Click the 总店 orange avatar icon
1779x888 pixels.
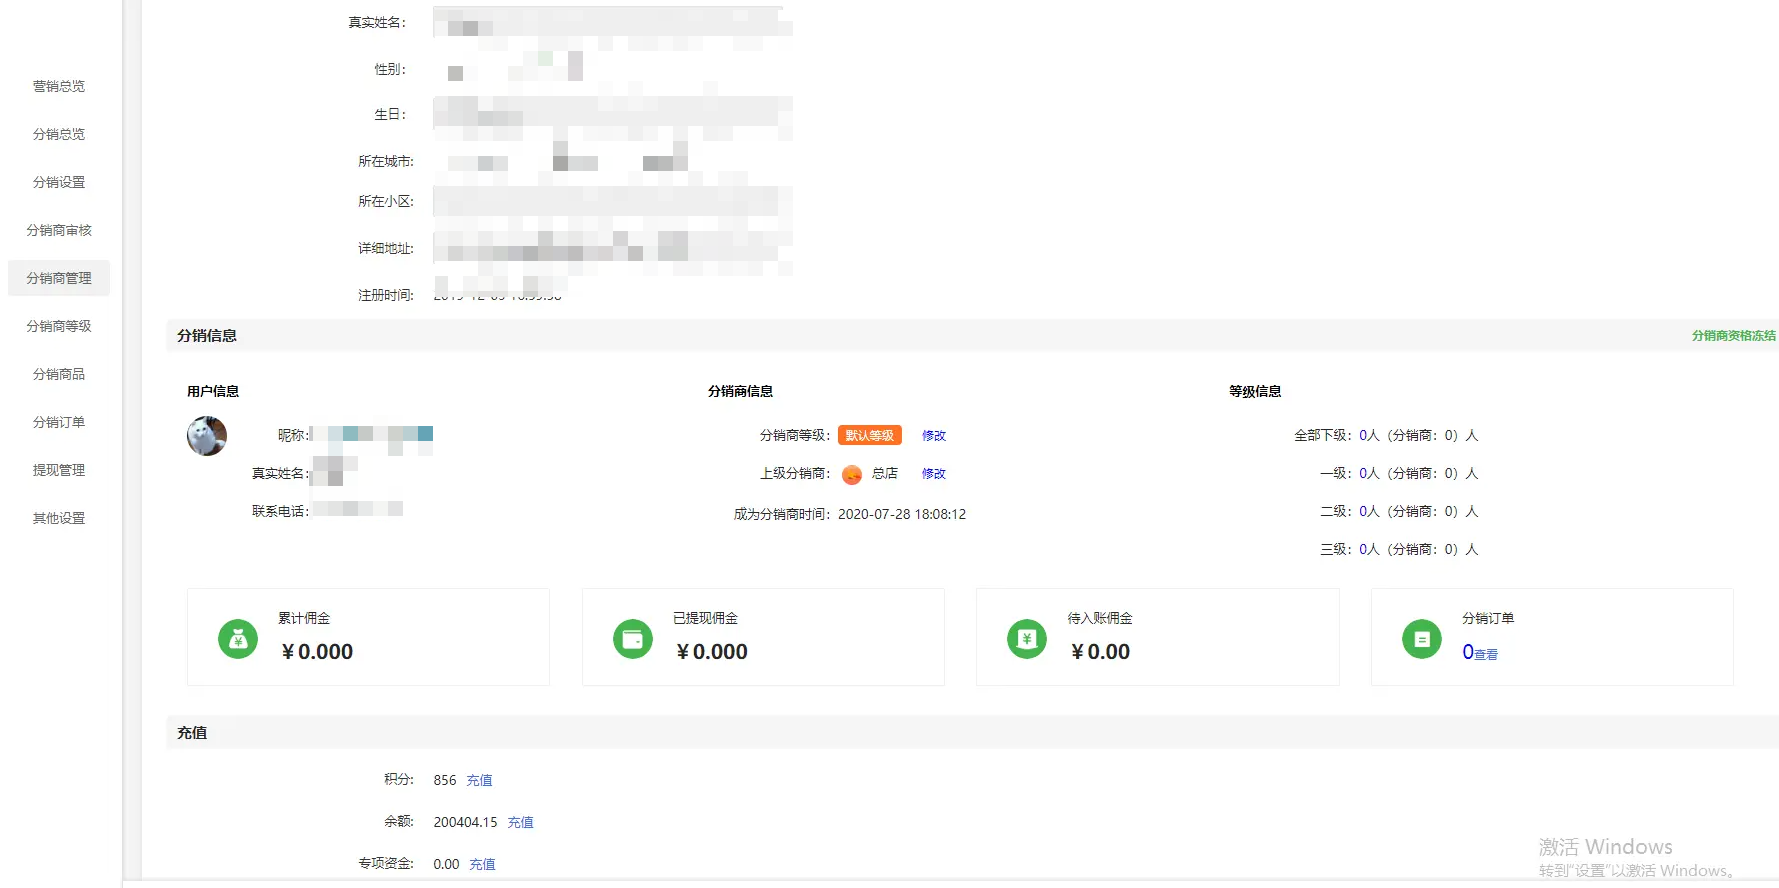point(852,474)
